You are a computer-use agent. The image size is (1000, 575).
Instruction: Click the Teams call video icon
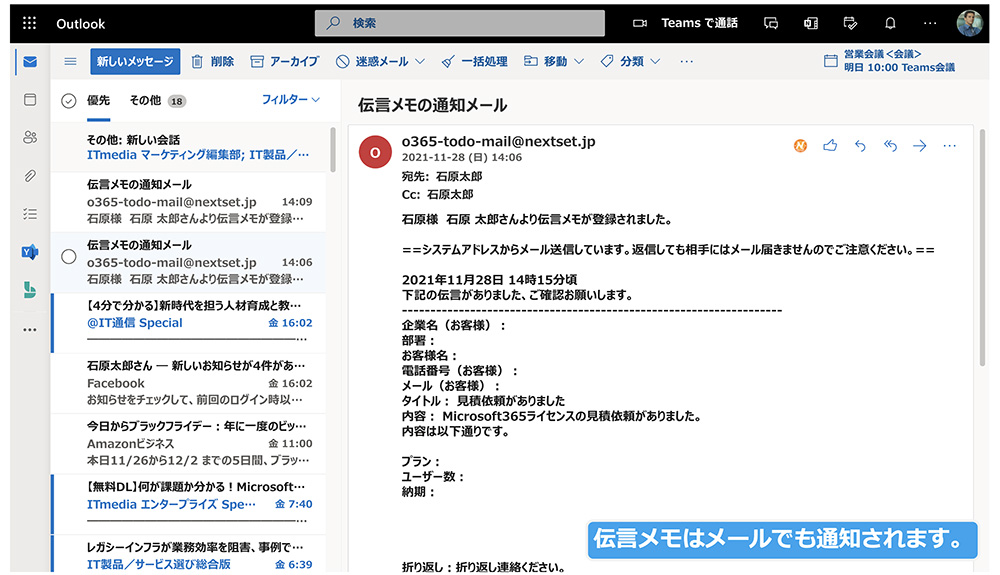click(640, 24)
